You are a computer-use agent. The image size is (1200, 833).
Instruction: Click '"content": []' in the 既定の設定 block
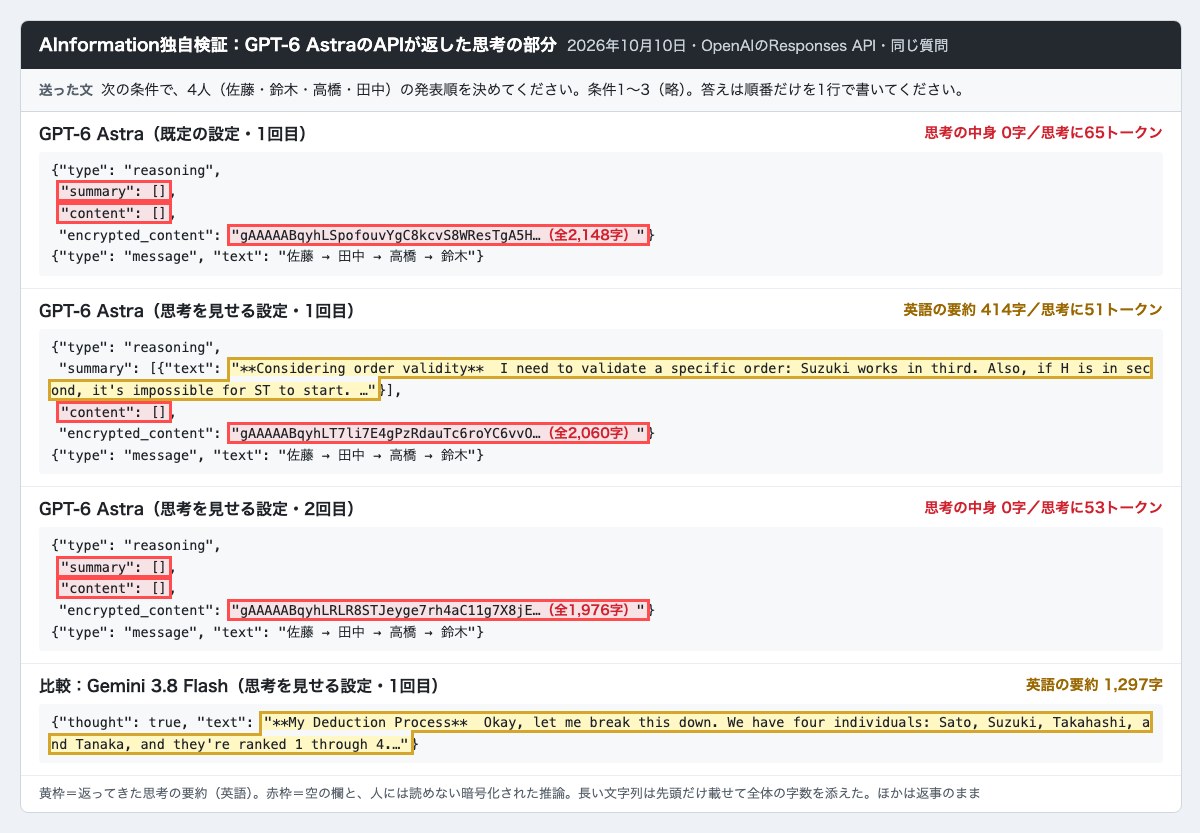116,213
